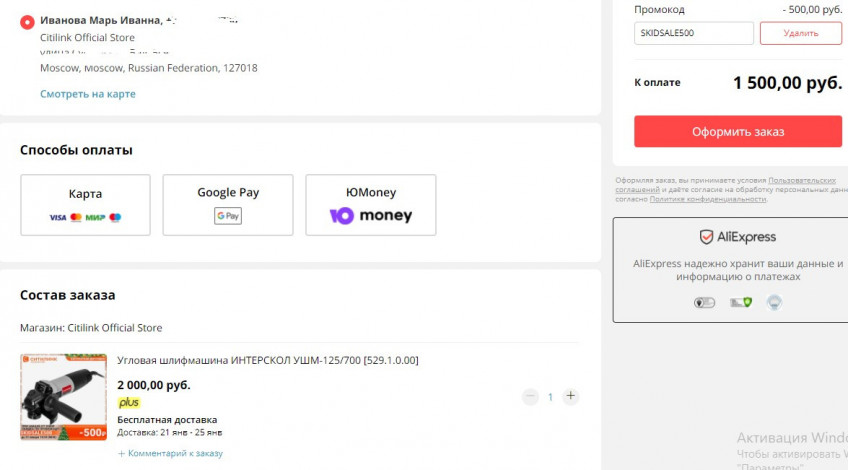The width and height of the screenshot is (848, 470).
Task: Click the green shield security badge icon
Action: tap(740, 302)
